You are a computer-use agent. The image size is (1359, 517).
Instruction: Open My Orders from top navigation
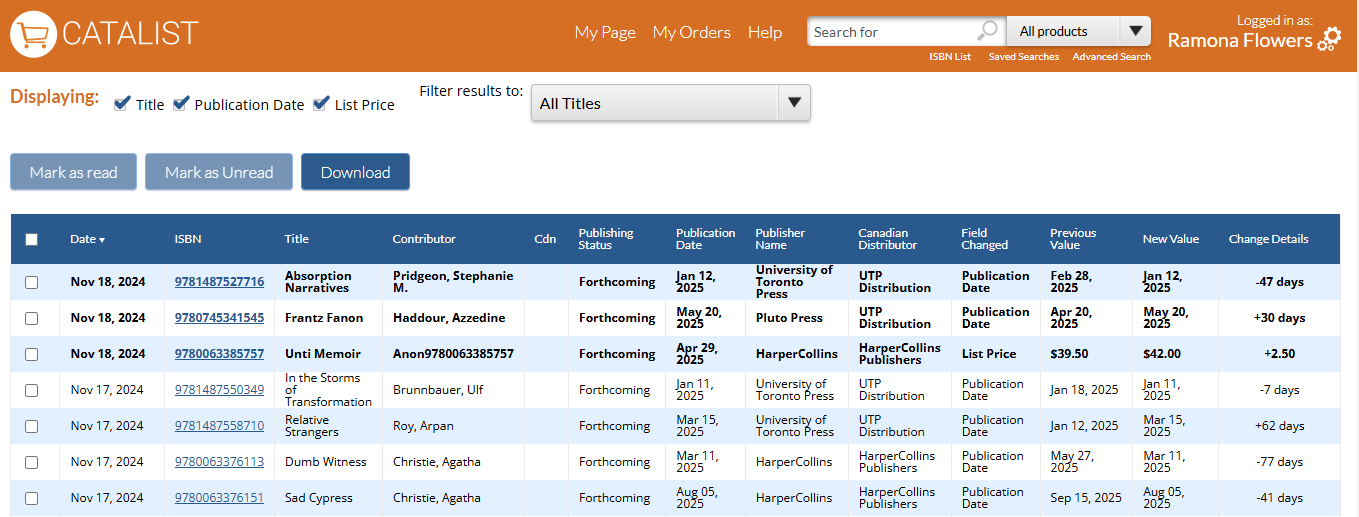pos(692,32)
